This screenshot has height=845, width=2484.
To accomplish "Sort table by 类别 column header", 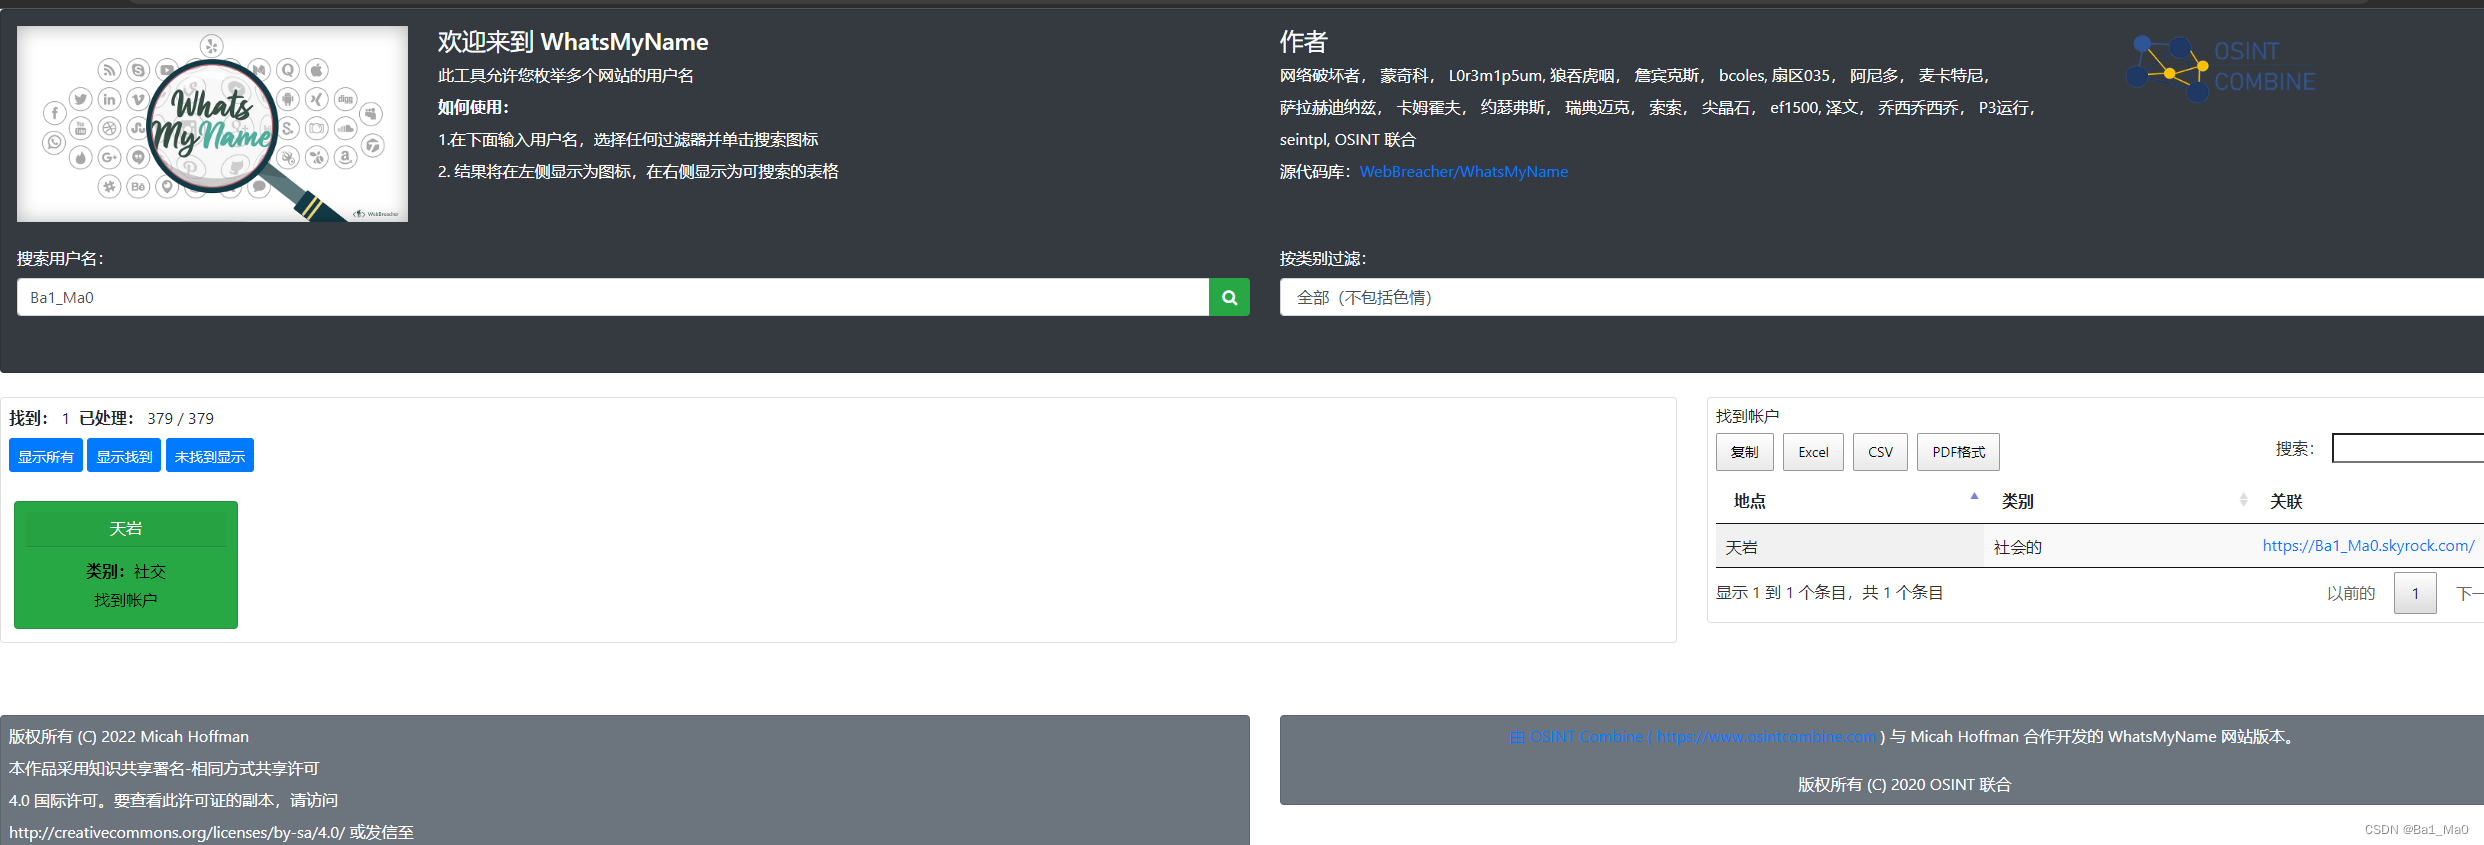I will coord(2118,501).
